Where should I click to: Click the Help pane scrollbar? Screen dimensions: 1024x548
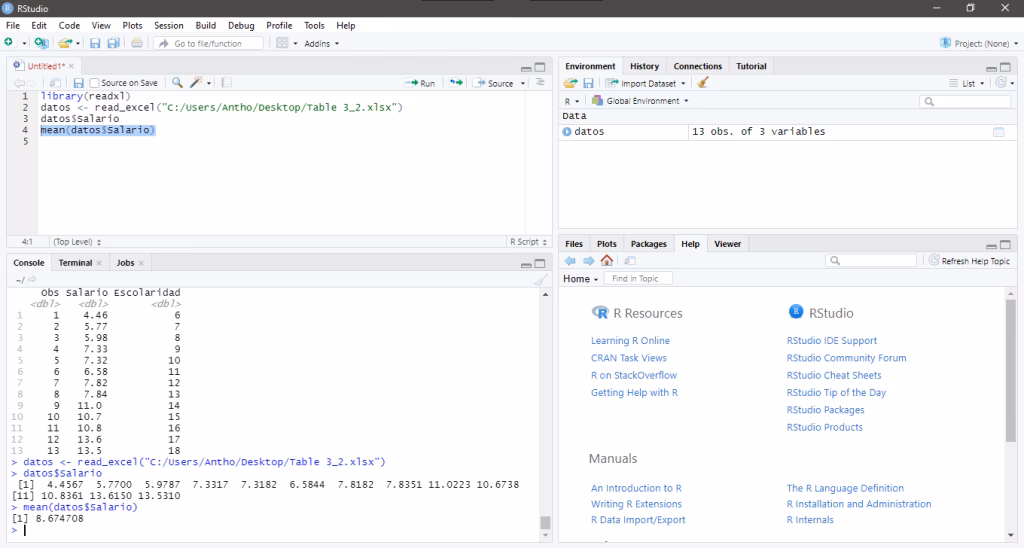(1011, 372)
